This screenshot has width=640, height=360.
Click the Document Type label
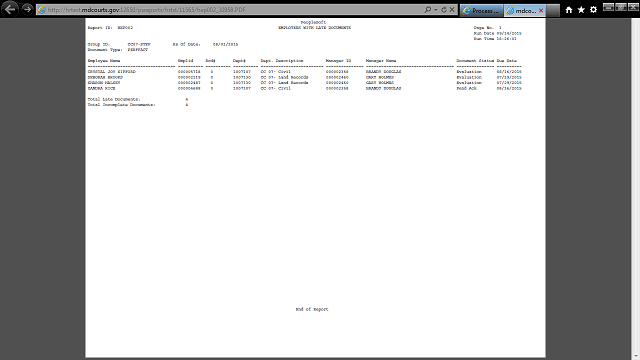105,50
